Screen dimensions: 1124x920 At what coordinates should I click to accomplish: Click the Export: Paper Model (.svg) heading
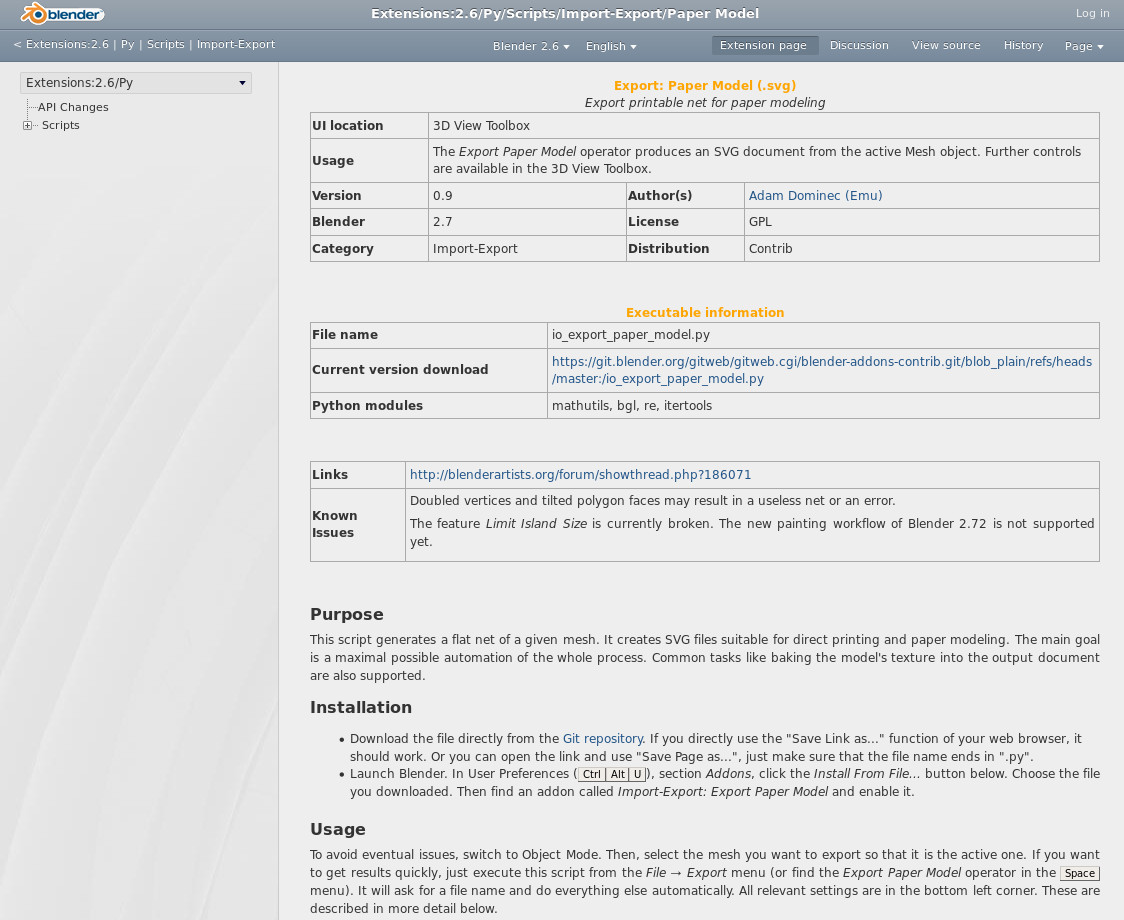[705, 85]
